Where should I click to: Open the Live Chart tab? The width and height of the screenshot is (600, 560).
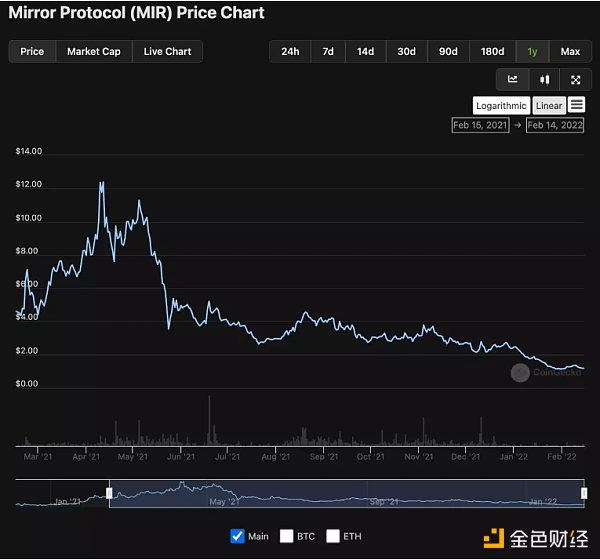[167, 51]
